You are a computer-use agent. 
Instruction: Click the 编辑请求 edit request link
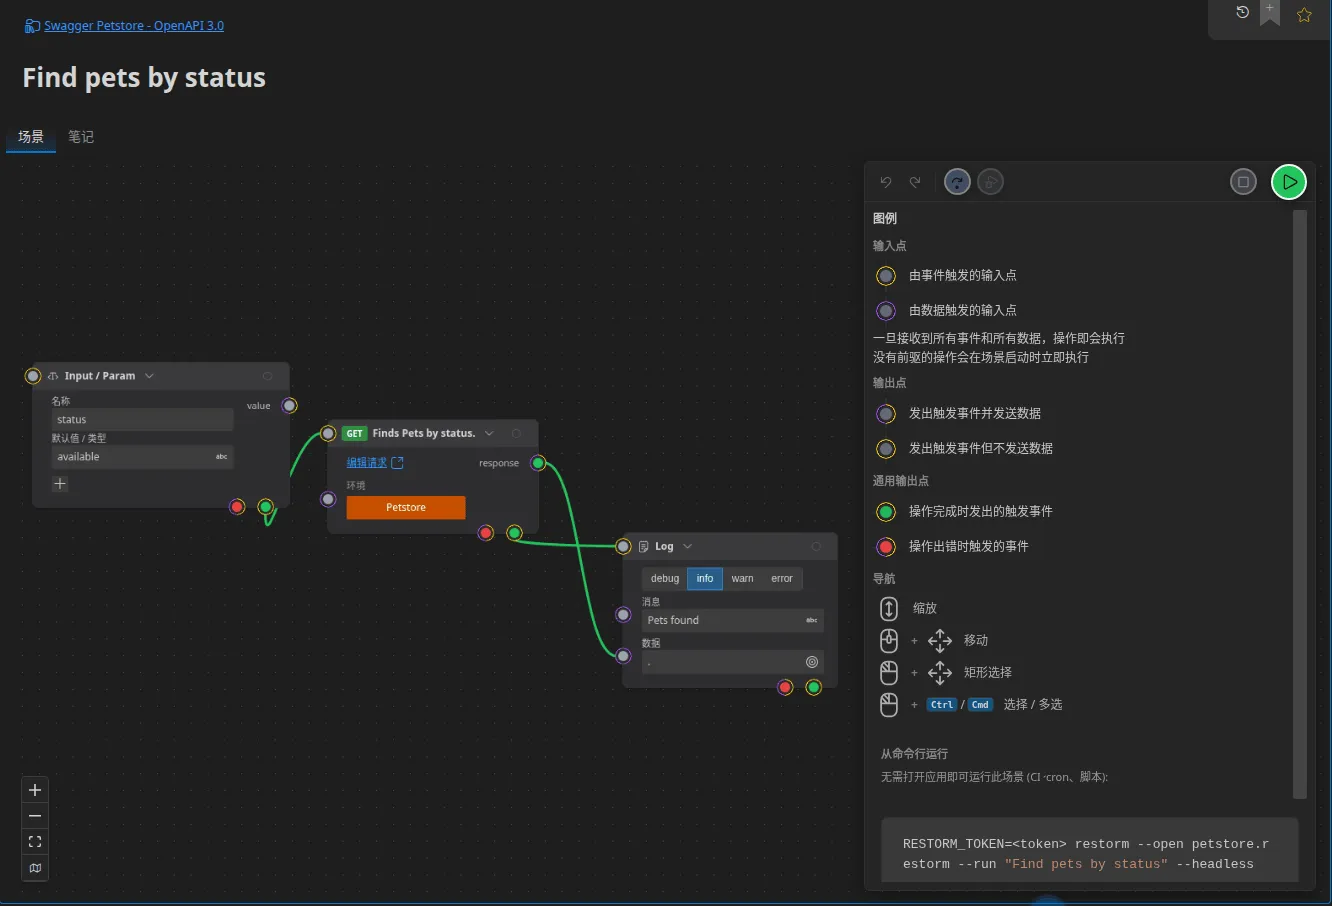tap(367, 463)
